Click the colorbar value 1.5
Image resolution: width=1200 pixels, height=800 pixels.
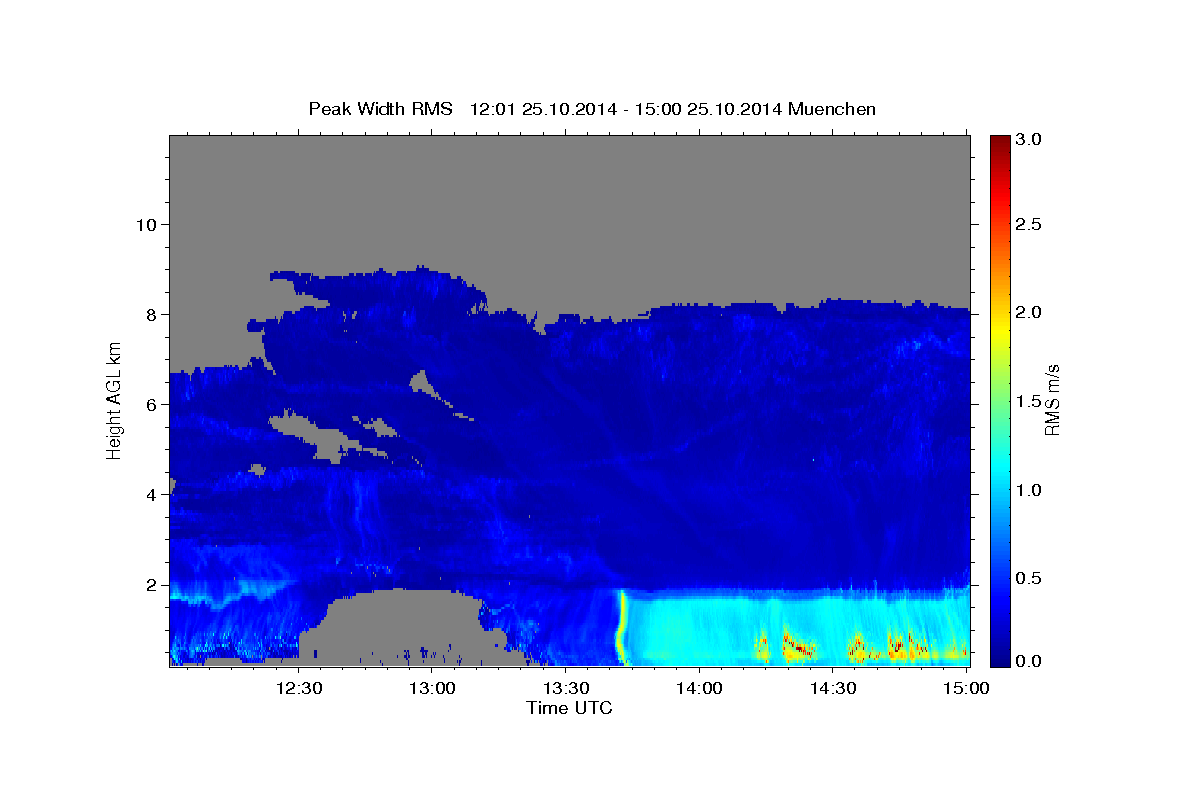point(1030,401)
